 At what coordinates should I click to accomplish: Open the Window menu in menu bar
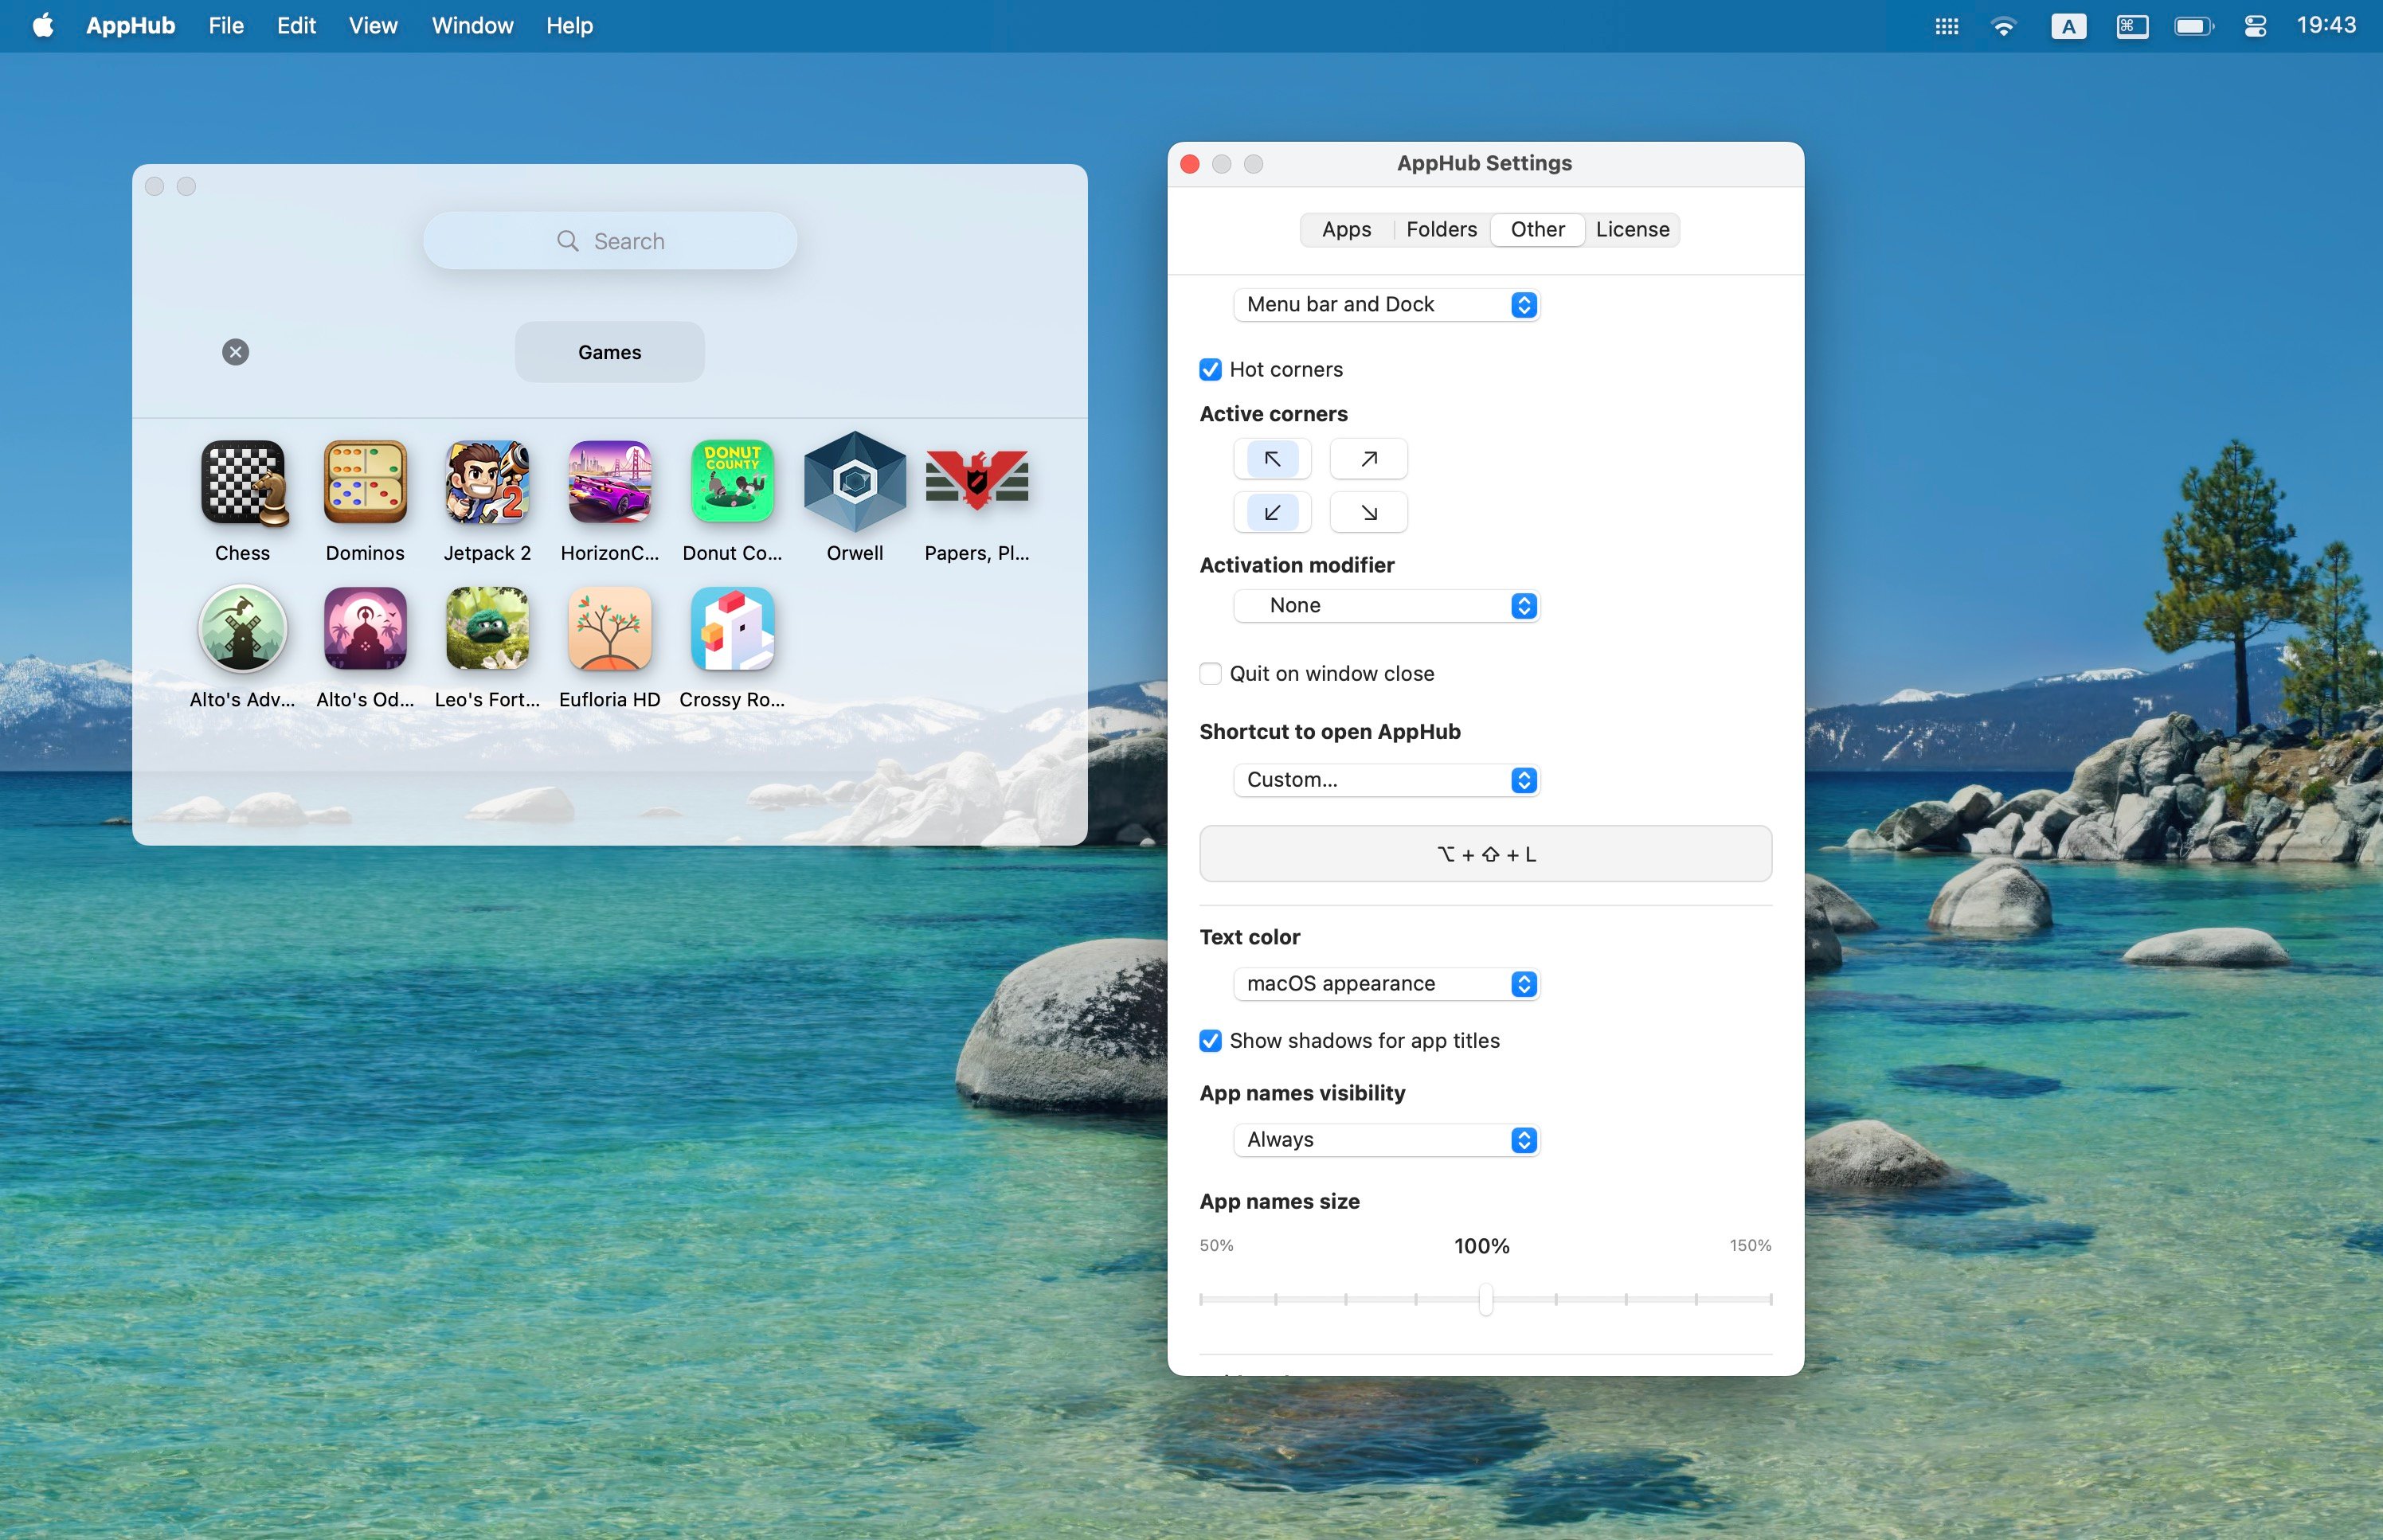tap(472, 26)
